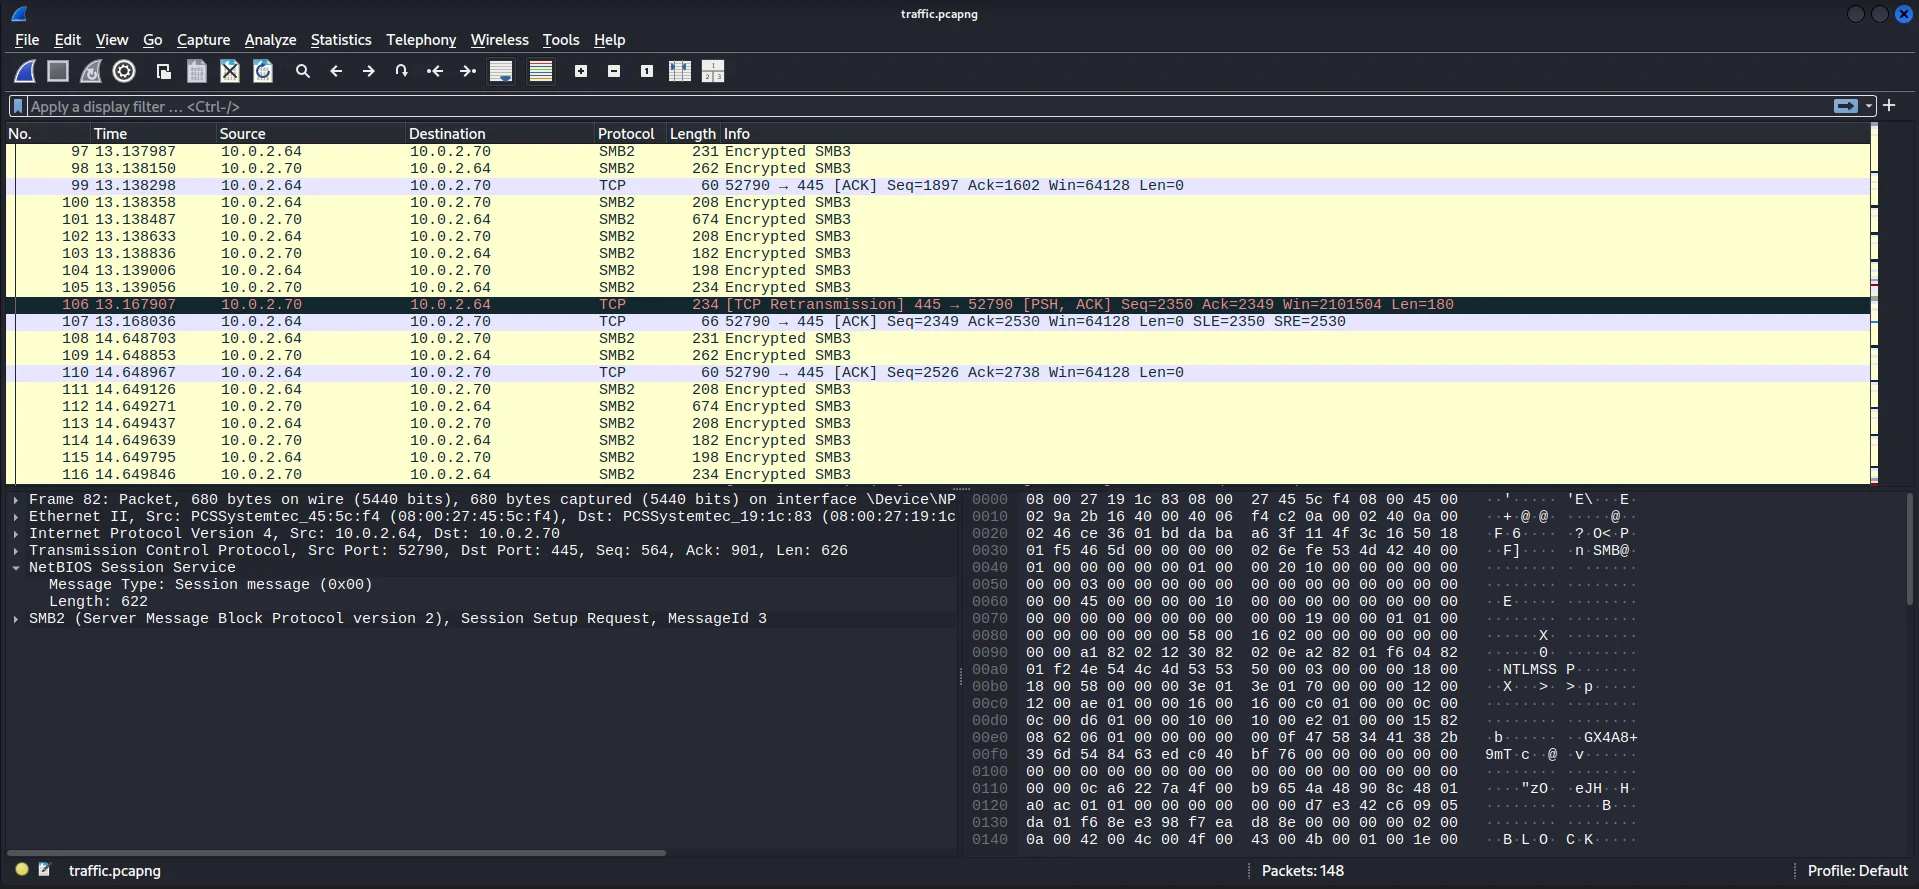Toggle packet colorization rules button
The height and width of the screenshot is (889, 1919).
(541, 71)
